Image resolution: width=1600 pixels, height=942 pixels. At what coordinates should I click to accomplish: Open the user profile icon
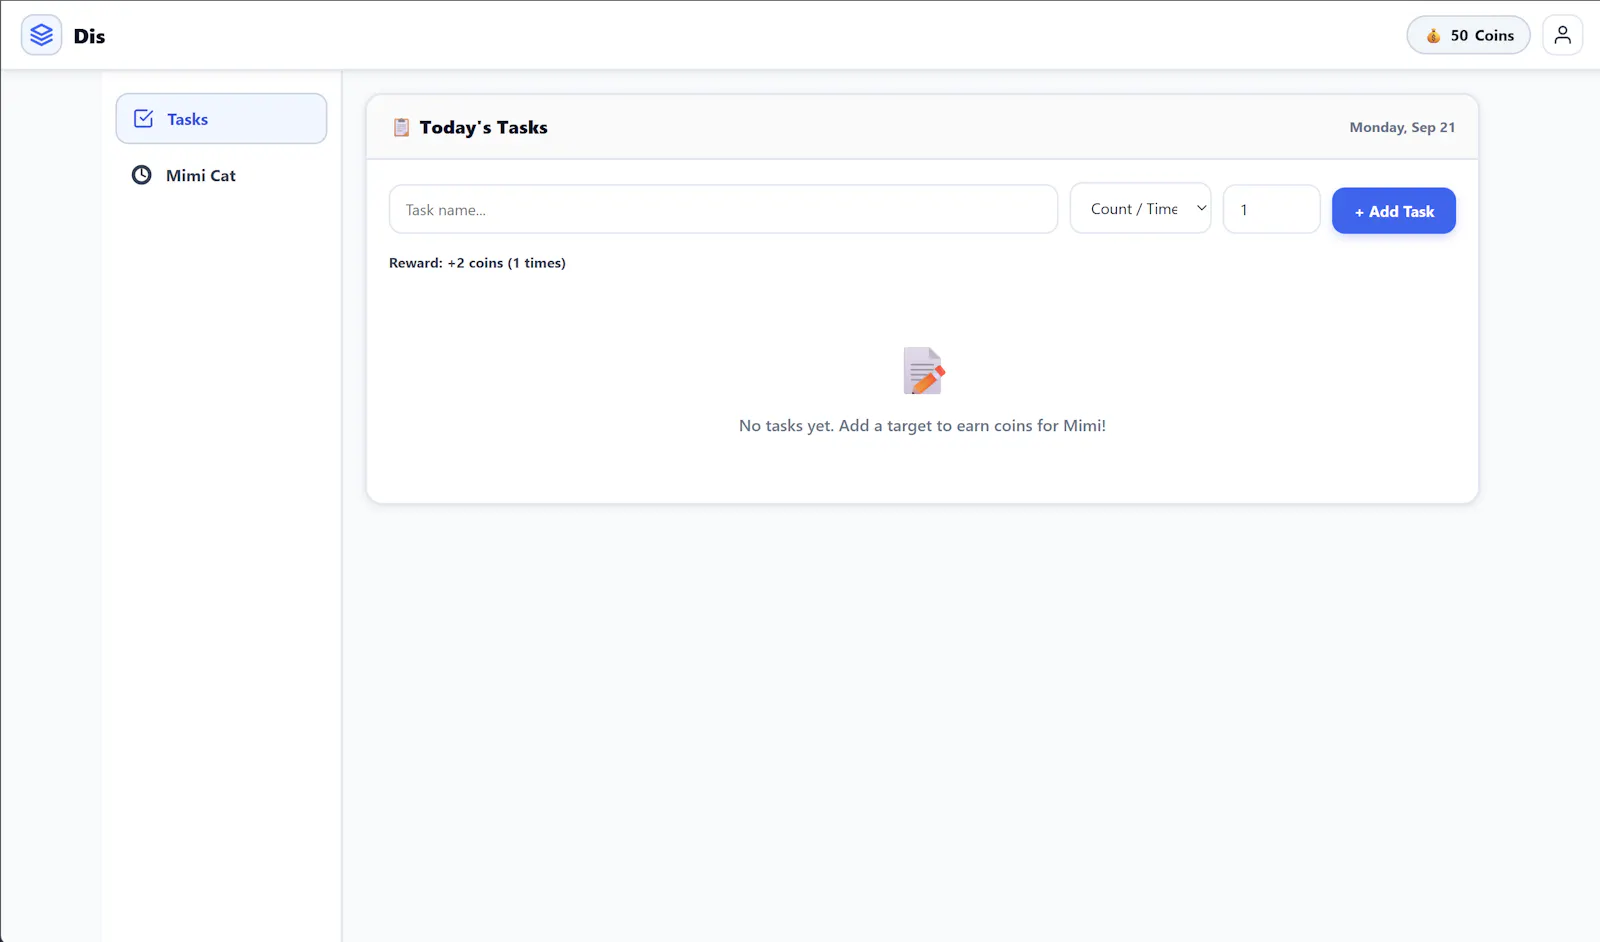1562,35
